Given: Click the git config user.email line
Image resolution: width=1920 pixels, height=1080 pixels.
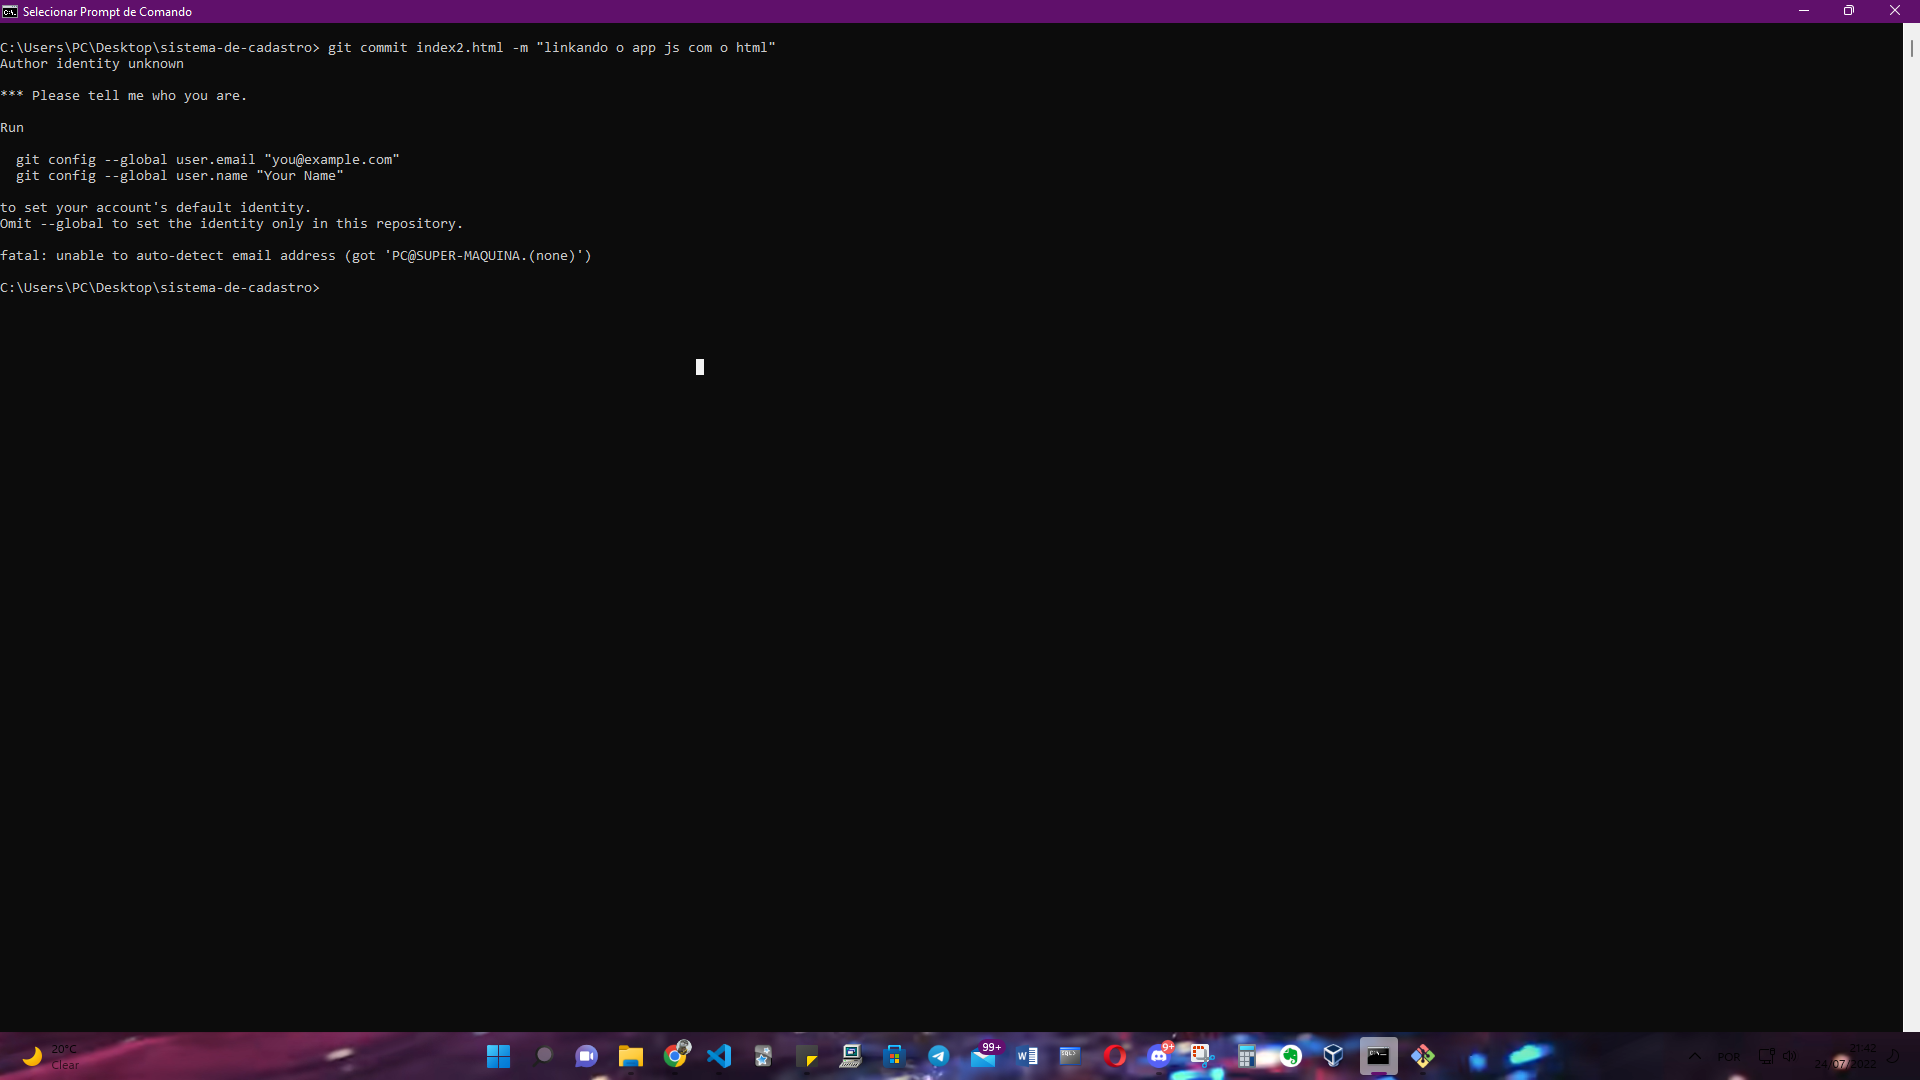Looking at the screenshot, I should [x=208, y=159].
